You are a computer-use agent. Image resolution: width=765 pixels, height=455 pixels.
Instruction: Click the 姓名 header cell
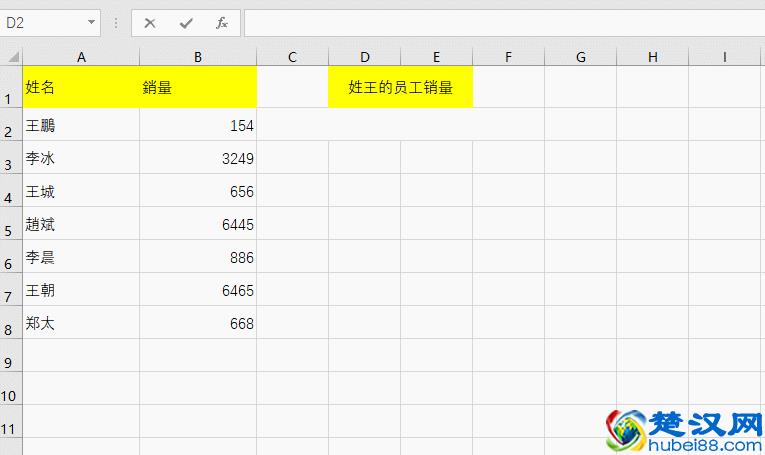(x=81, y=87)
